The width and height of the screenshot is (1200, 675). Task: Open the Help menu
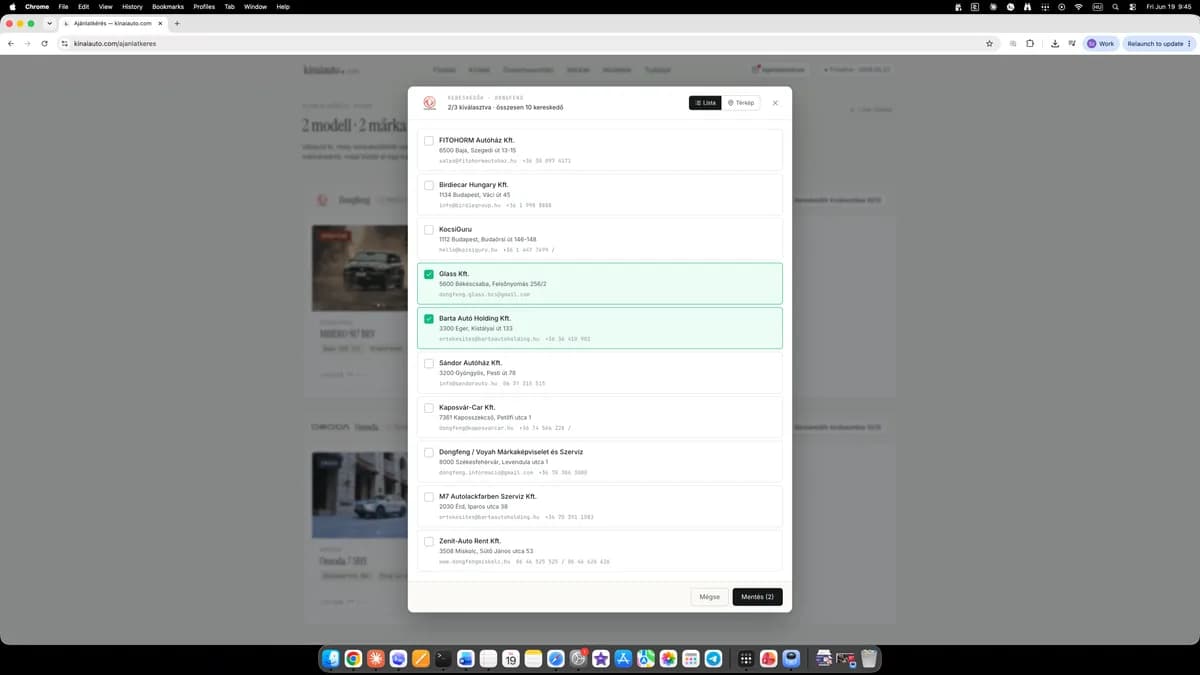click(283, 6)
